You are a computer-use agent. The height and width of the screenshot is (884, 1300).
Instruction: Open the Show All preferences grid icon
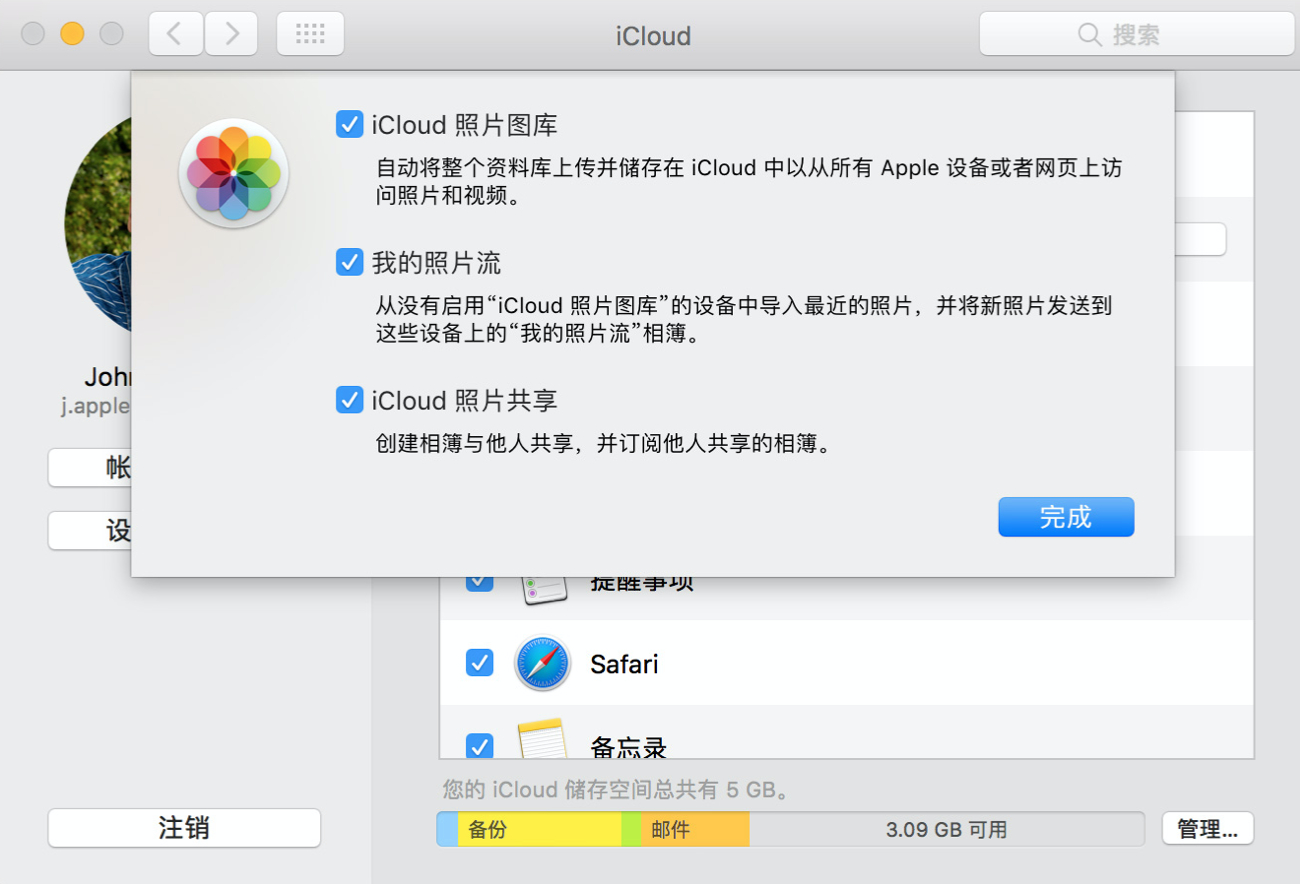[x=310, y=32]
